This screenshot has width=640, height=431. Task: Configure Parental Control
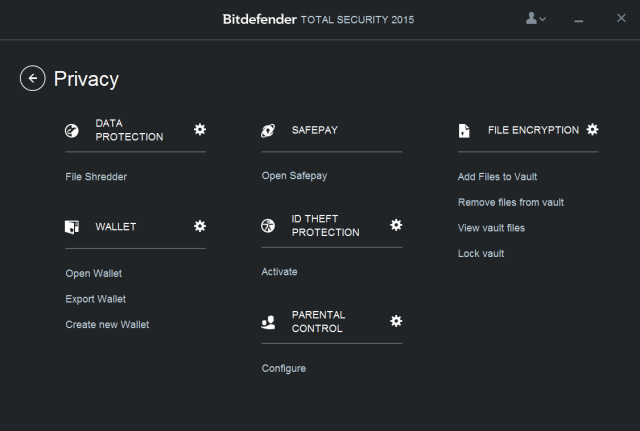point(284,369)
